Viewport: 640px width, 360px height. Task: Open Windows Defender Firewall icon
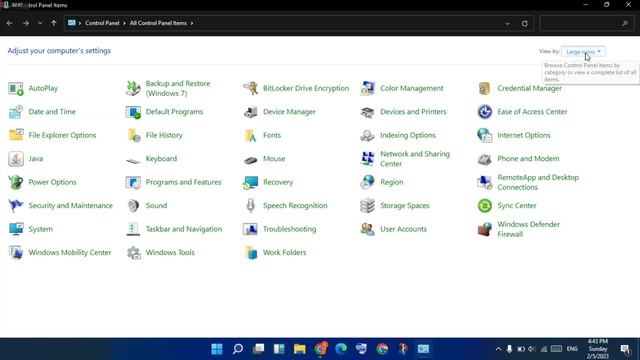pyautogui.click(x=485, y=229)
